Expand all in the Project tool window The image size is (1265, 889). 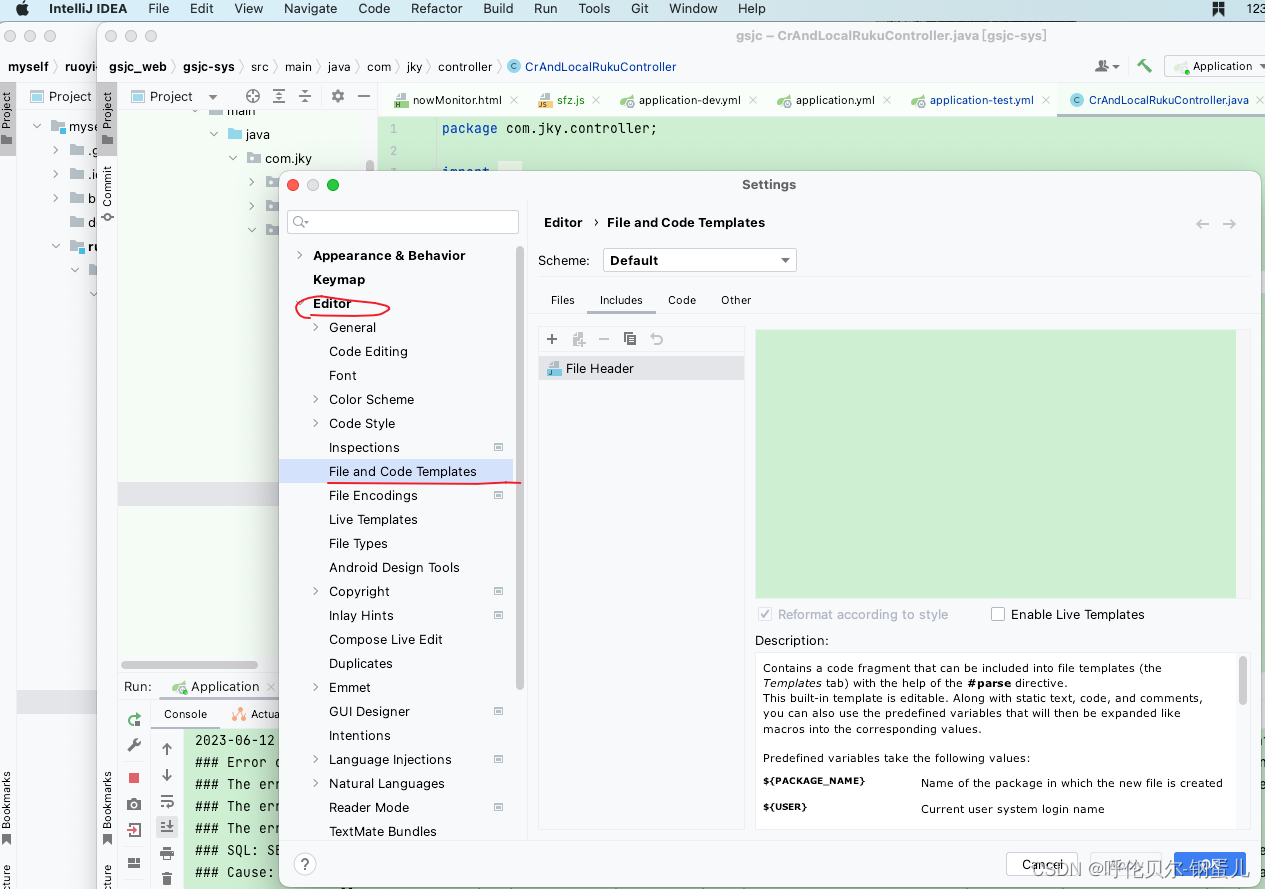pyautogui.click(x=279, y=96)
